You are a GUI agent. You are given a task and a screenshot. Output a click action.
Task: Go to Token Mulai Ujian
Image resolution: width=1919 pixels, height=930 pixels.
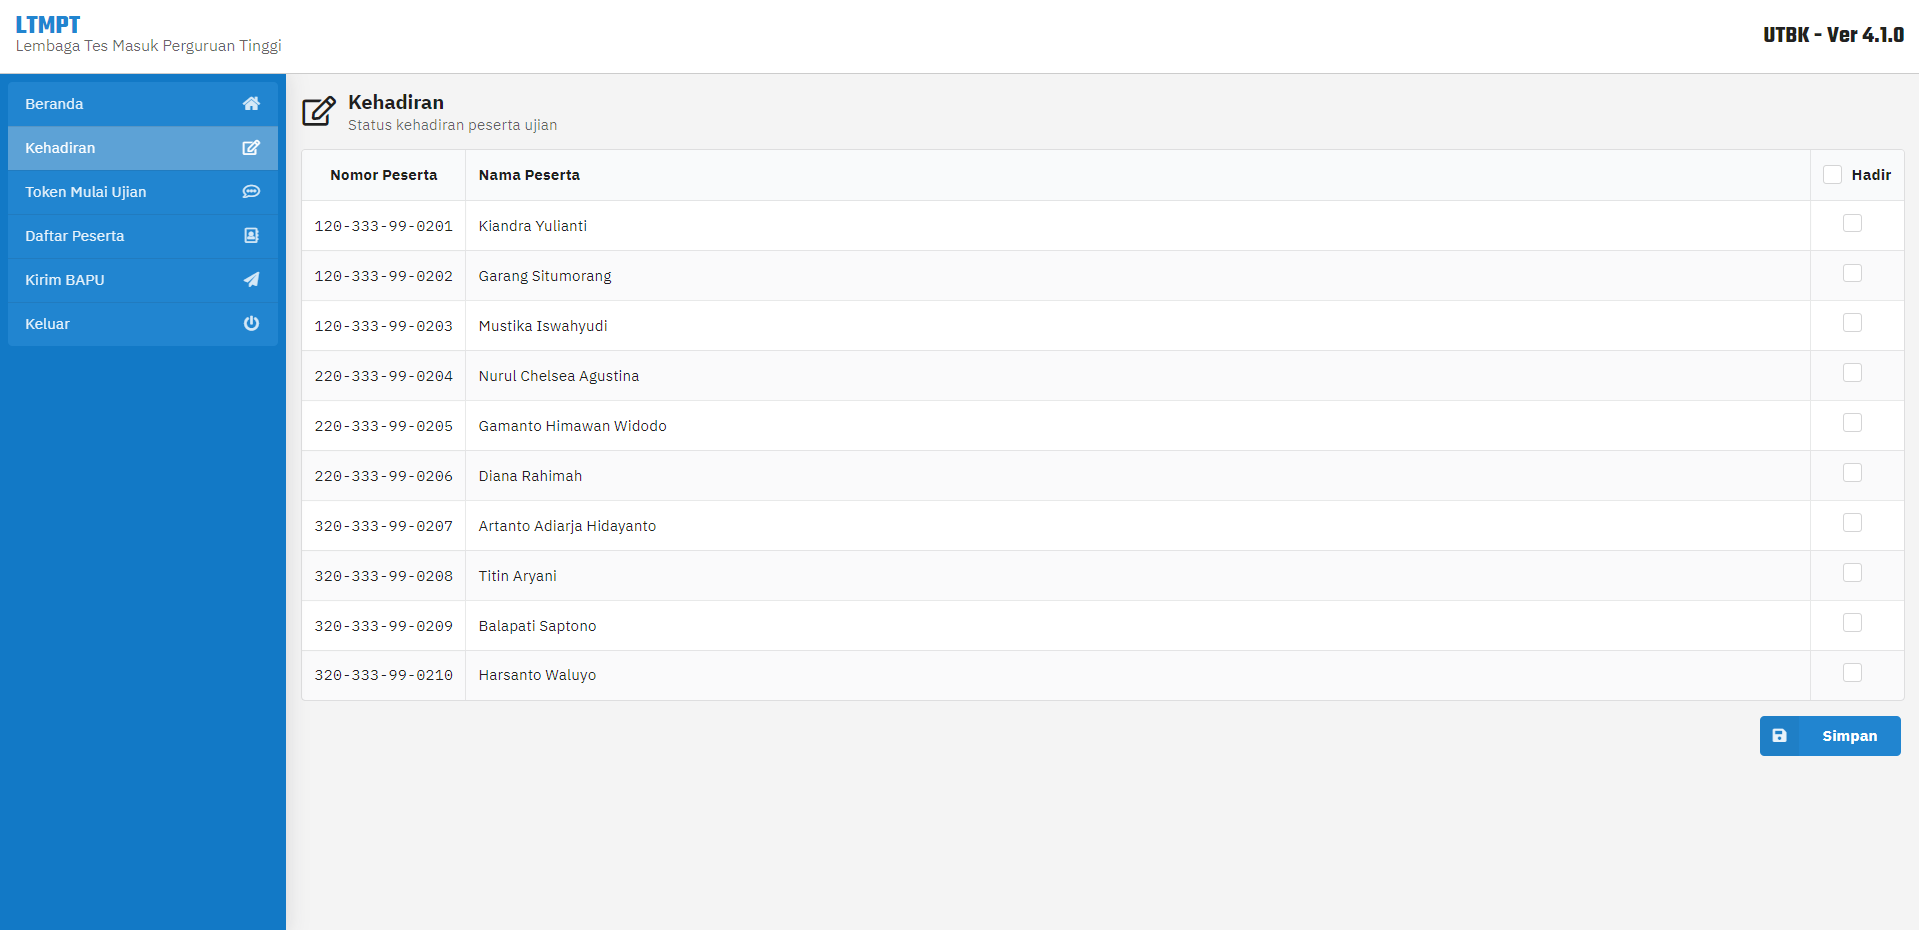tap(143, 192)
